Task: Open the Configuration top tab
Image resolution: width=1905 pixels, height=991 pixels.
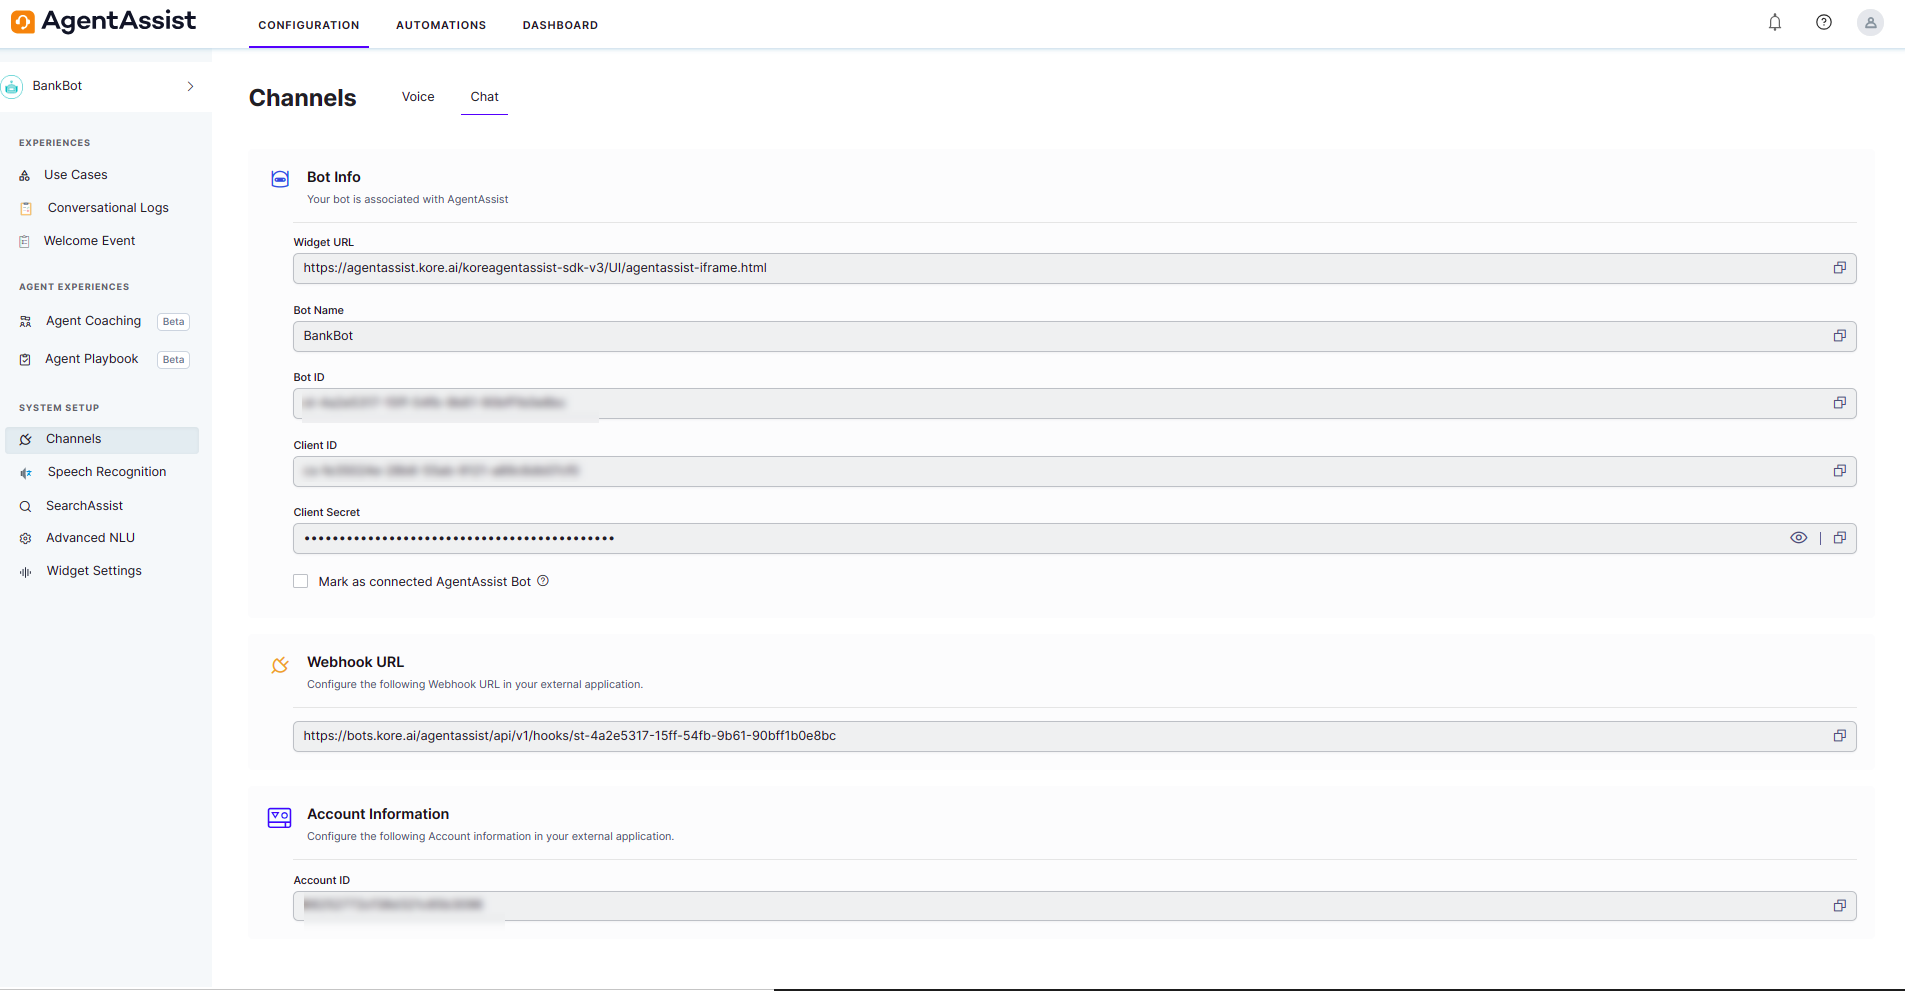Action: pos(309,25)
